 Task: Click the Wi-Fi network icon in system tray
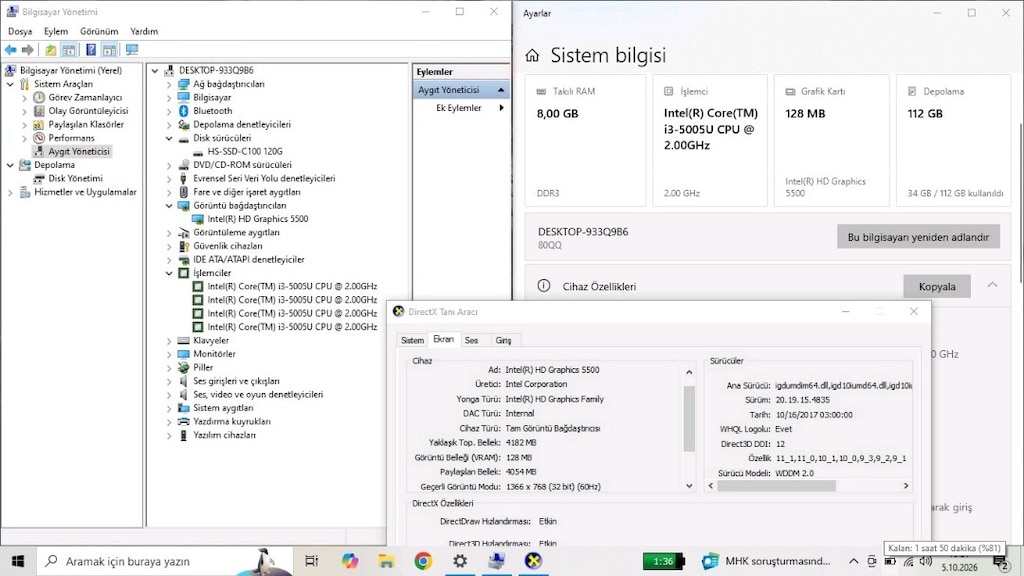[x=908, y=562]
